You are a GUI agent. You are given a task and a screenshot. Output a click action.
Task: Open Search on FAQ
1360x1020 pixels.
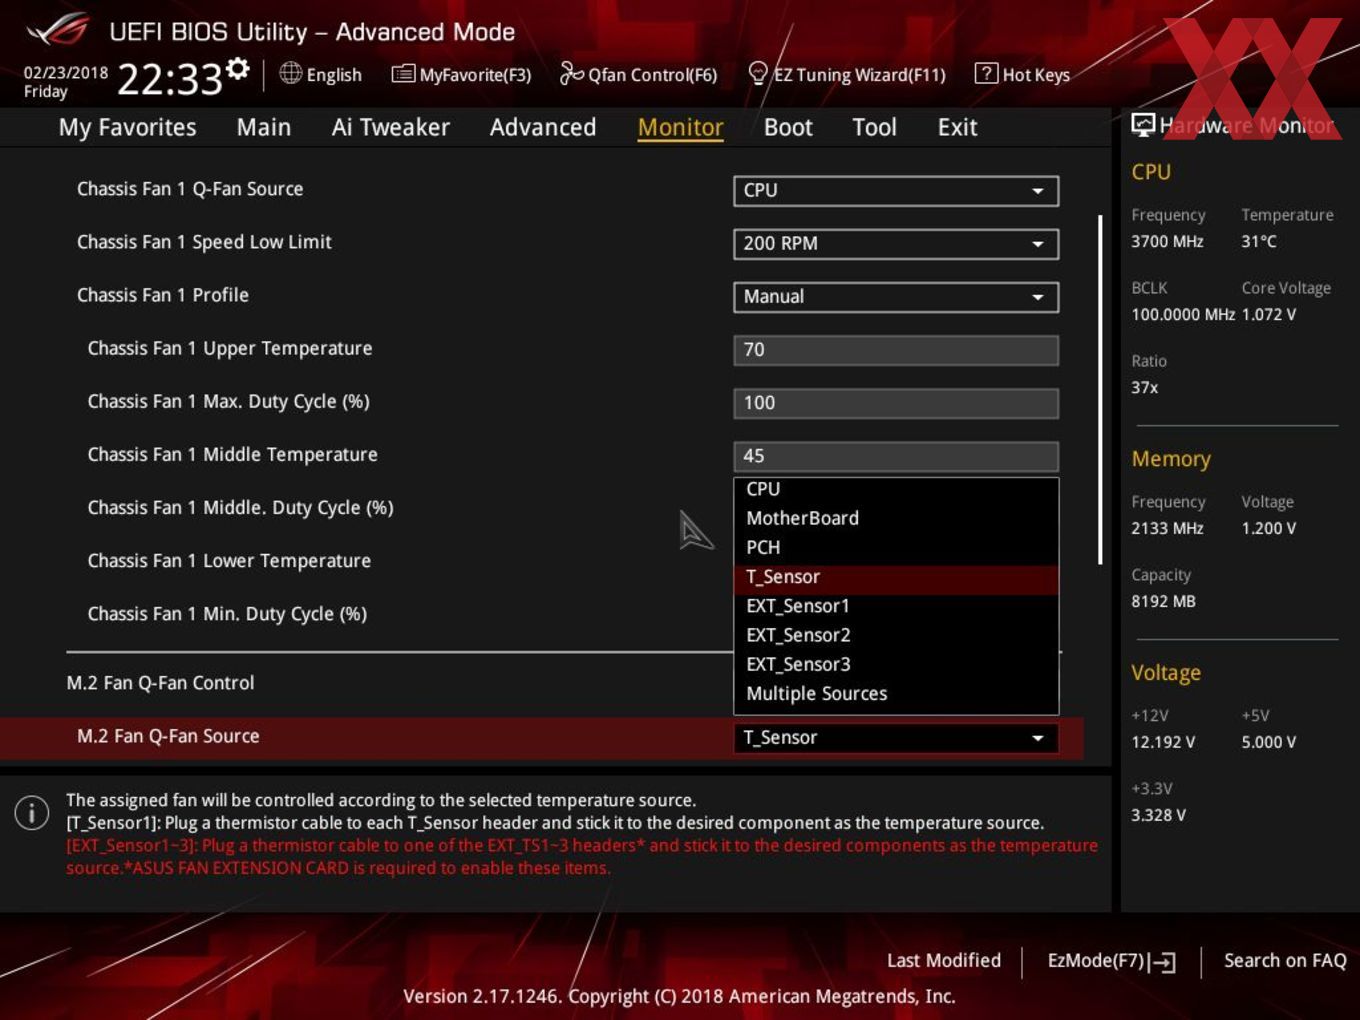(x=1285, y=960)
